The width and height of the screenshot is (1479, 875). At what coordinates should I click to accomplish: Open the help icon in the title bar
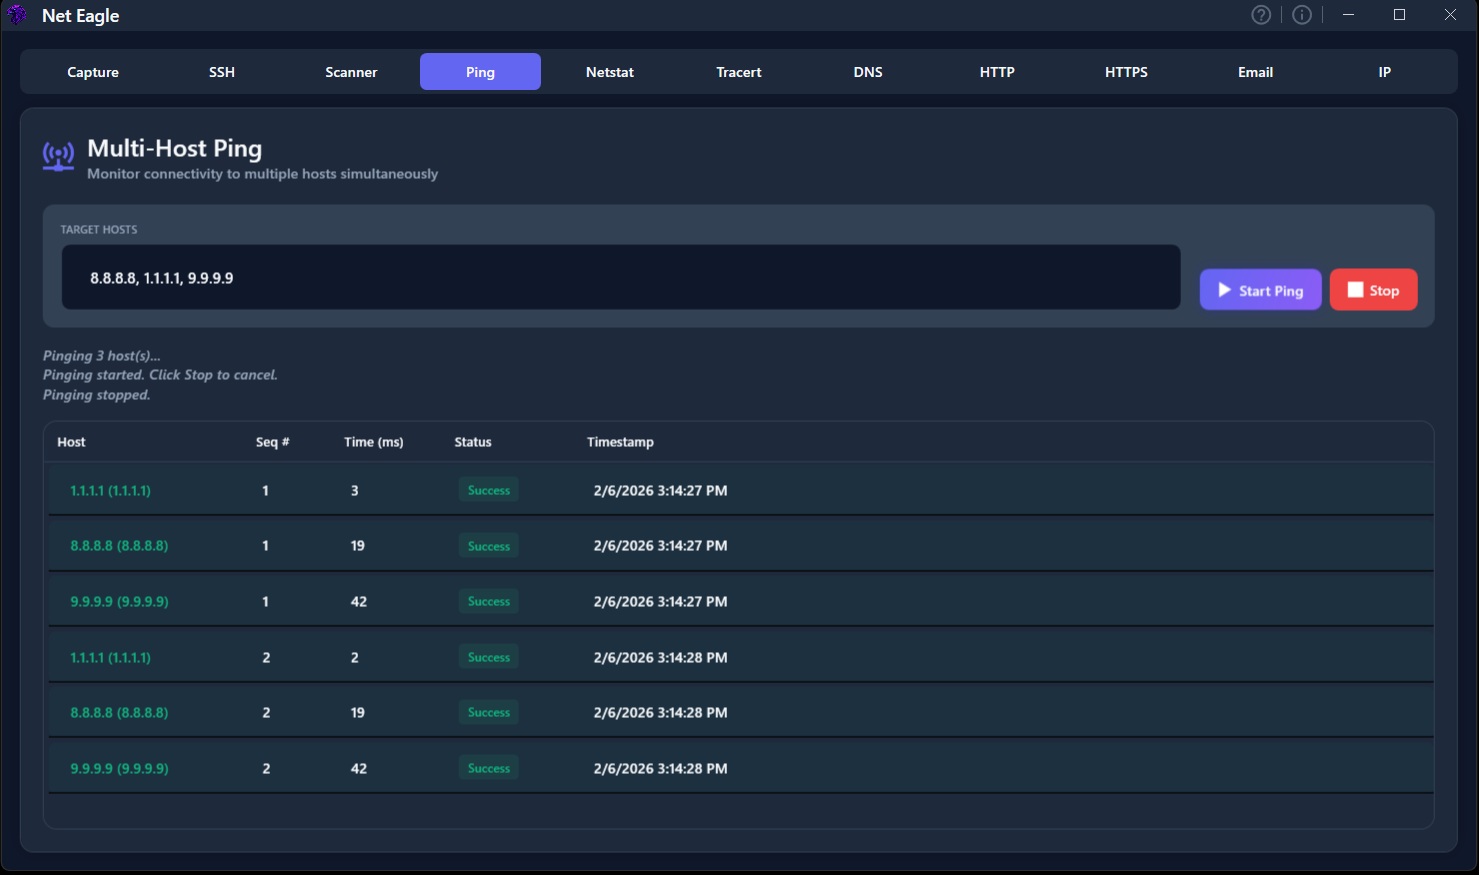pyautogui.click(x=1260, y=14)
